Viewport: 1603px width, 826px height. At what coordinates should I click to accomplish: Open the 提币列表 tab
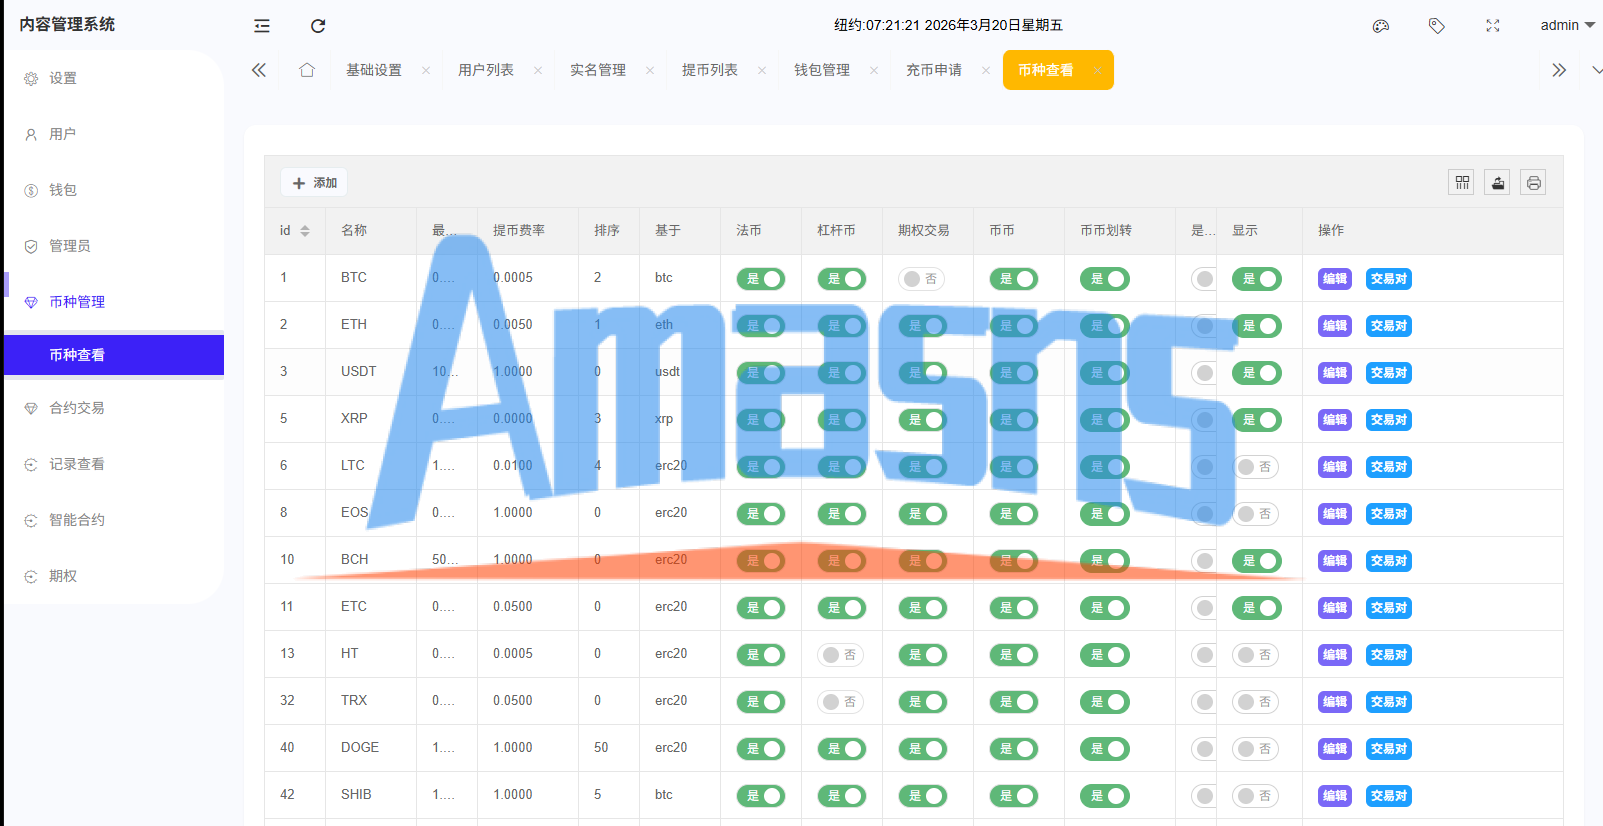(x=710, y=70)
